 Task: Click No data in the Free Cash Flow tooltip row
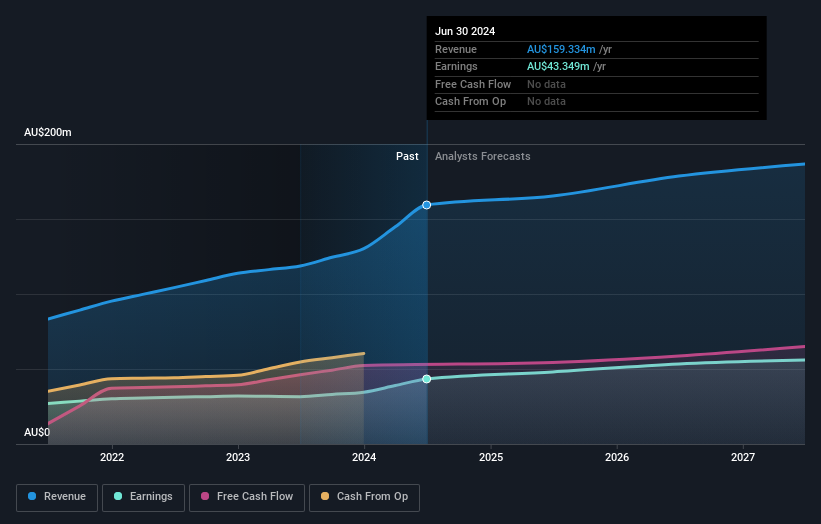click(546, 84)
